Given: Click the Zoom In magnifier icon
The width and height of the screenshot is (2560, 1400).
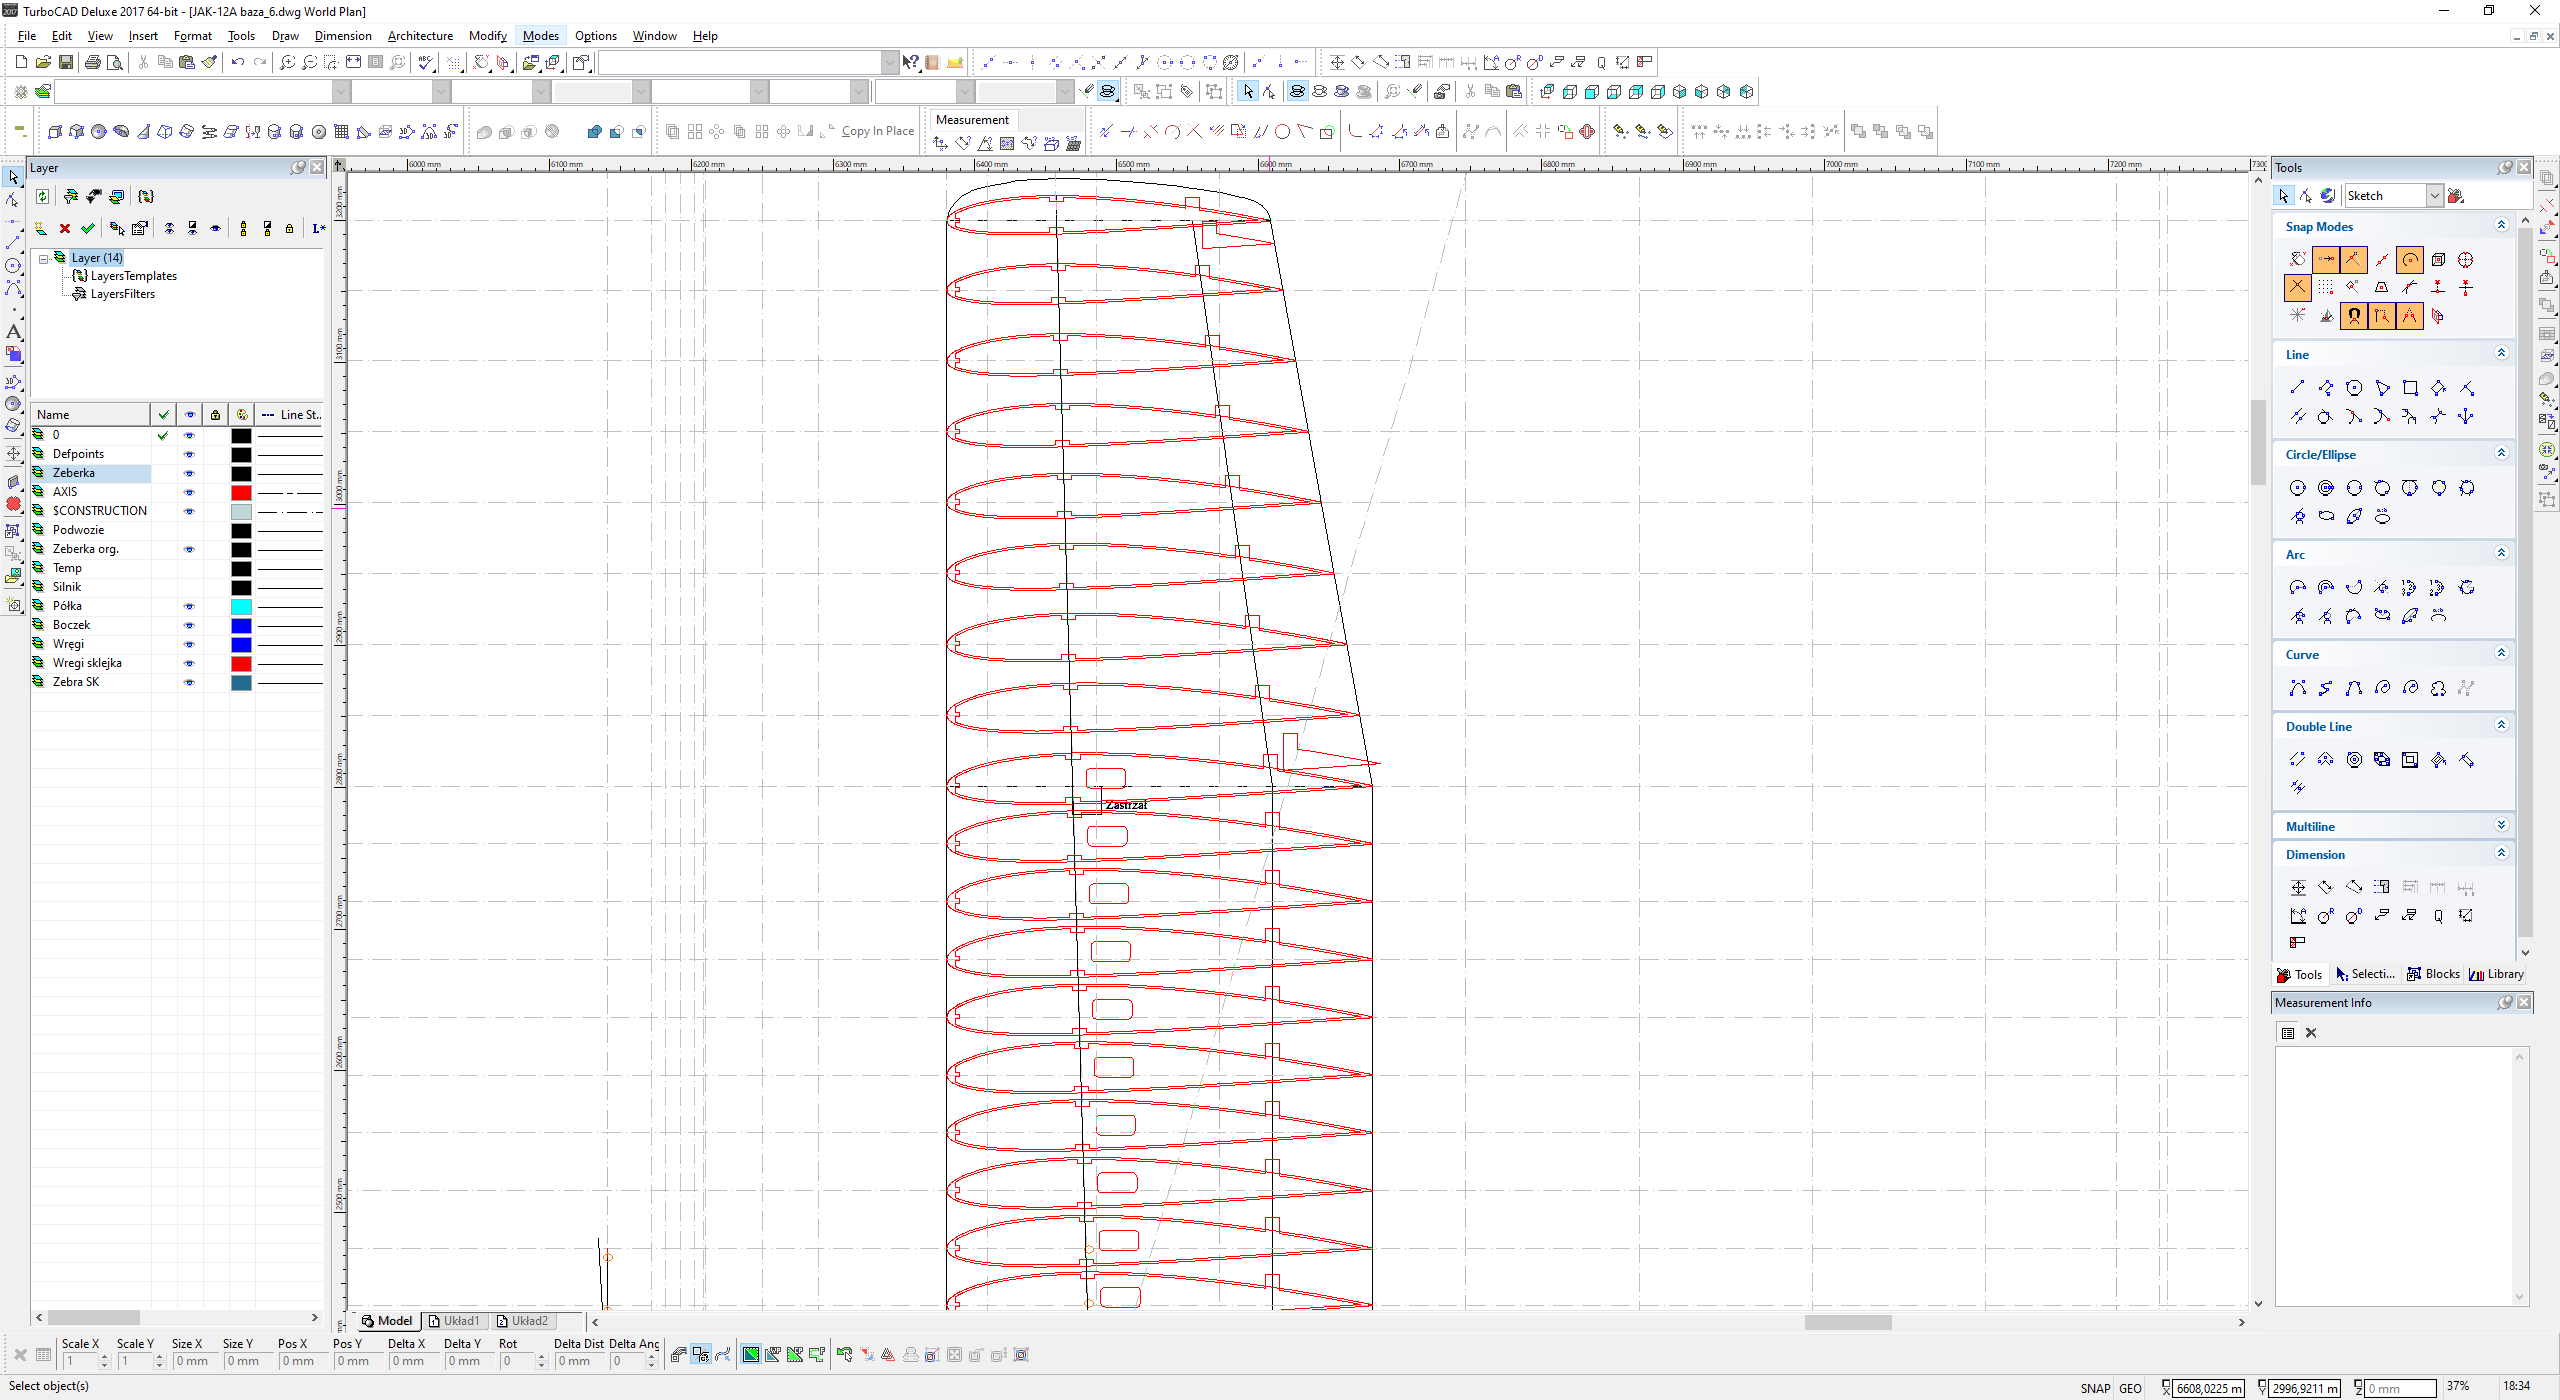Looking at the screenshot, I should click(287, 62).
